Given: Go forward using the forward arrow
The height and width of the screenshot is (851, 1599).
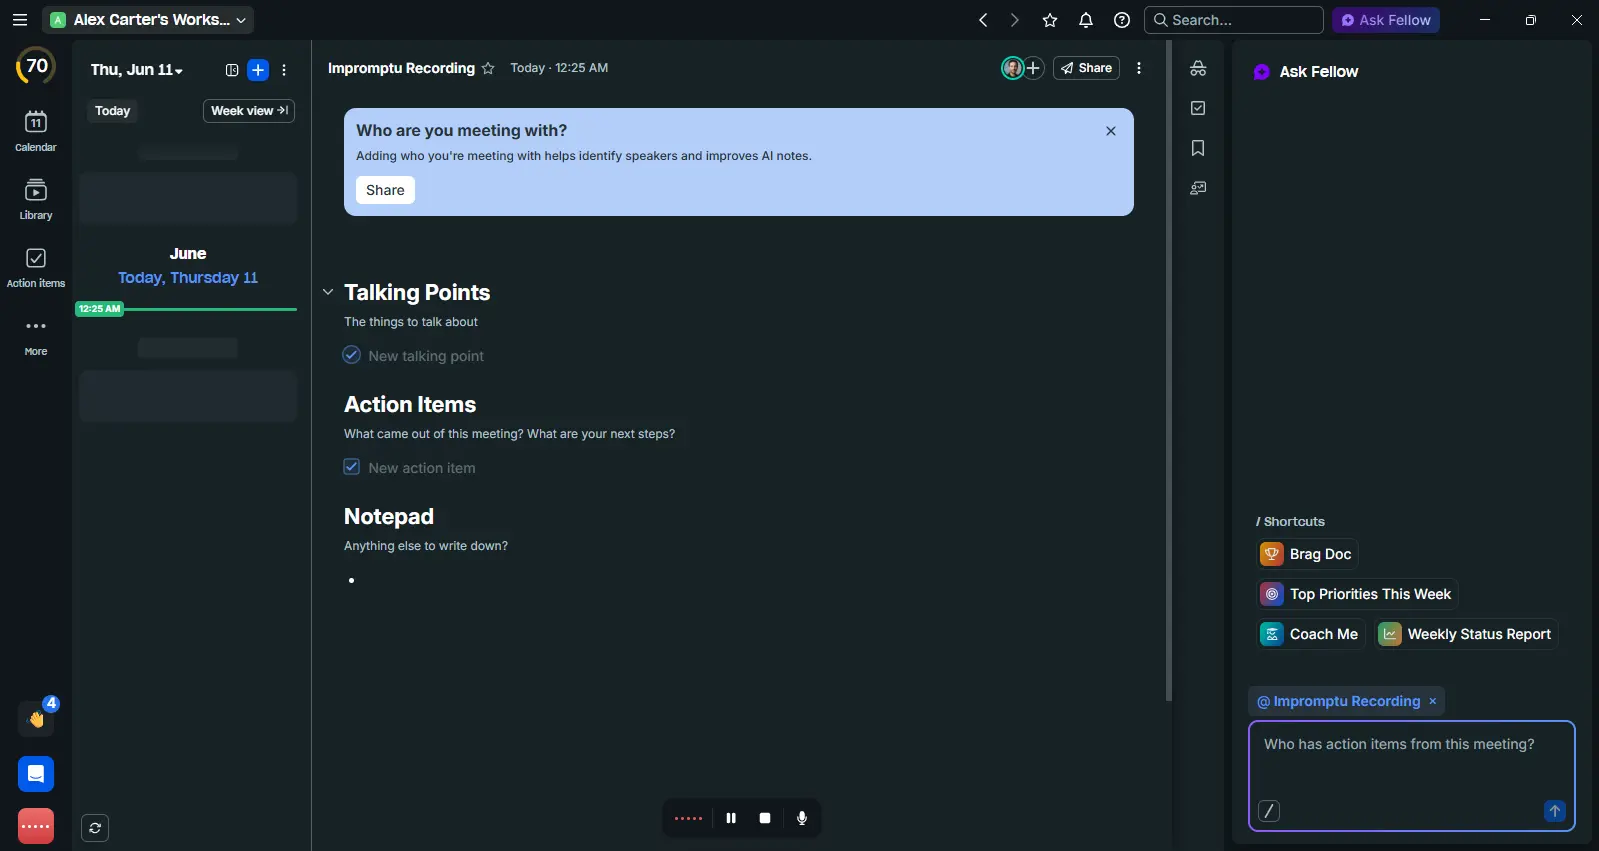Looking at the screenshot, I should pos(1015,20).
